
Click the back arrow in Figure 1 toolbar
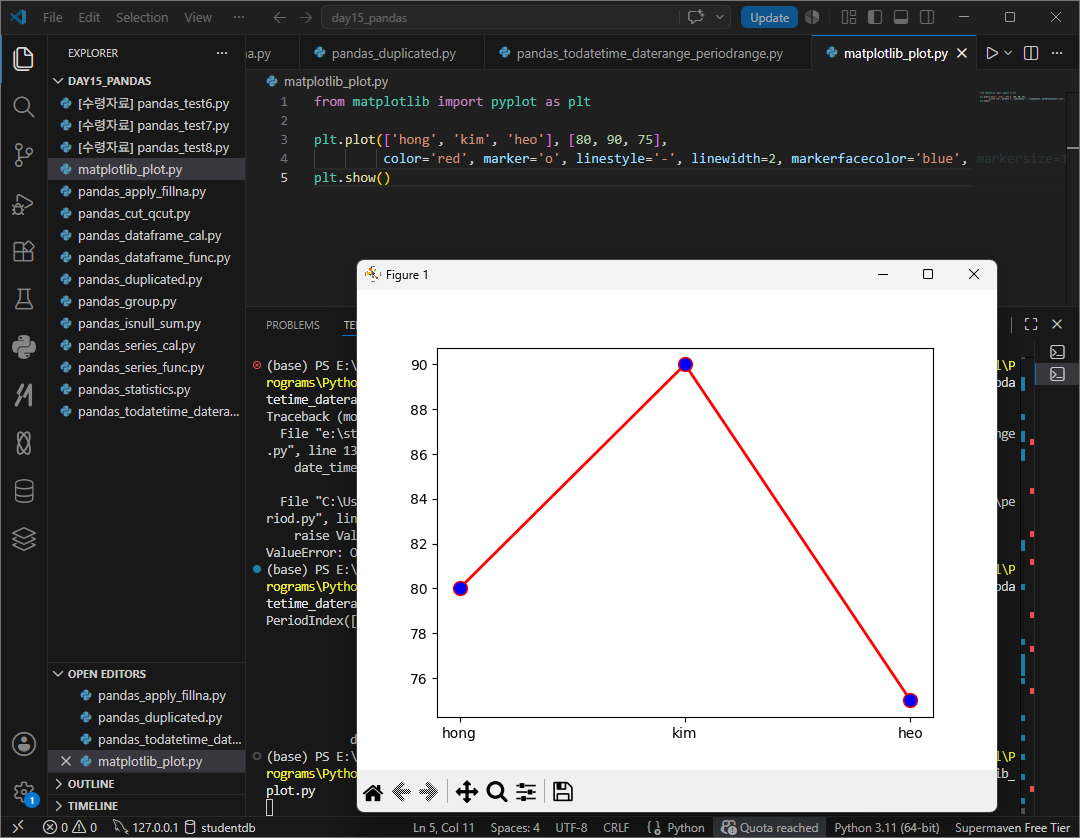tap(401, 792)
